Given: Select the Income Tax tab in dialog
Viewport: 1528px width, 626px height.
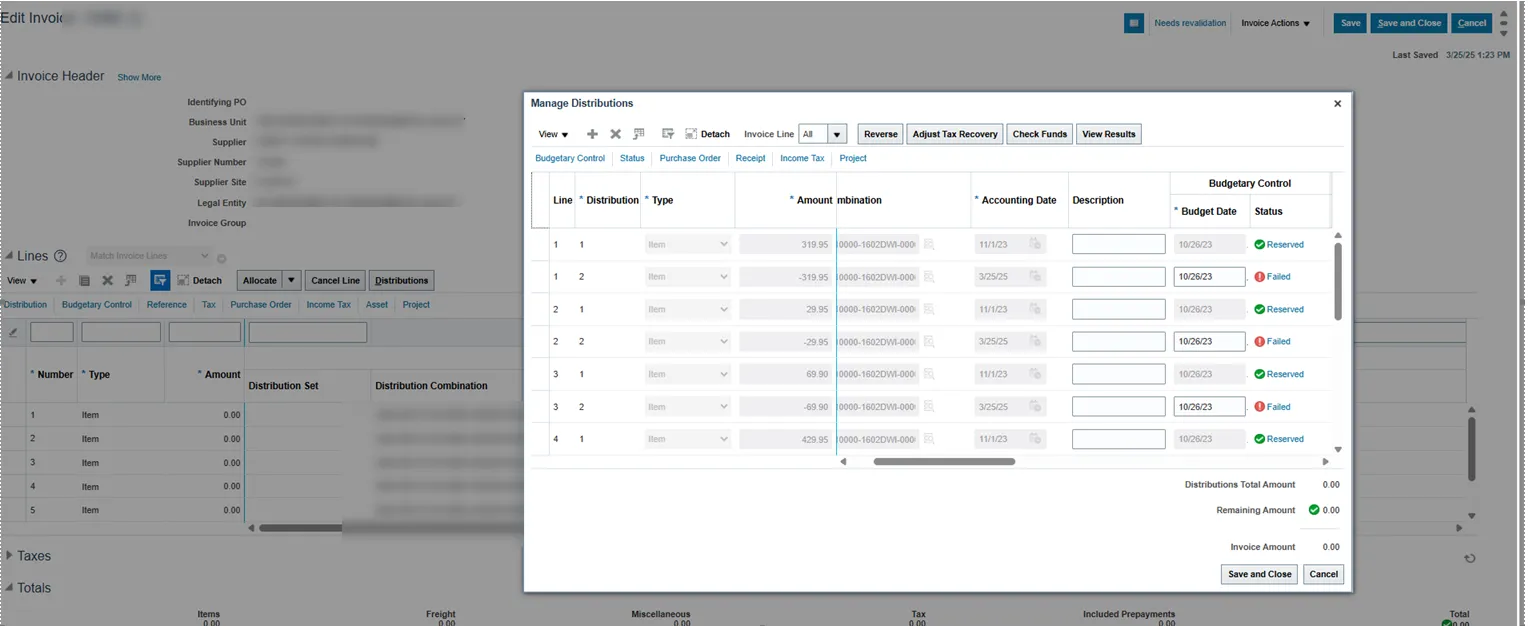Looking at the screenshot, I should [802, 158].
